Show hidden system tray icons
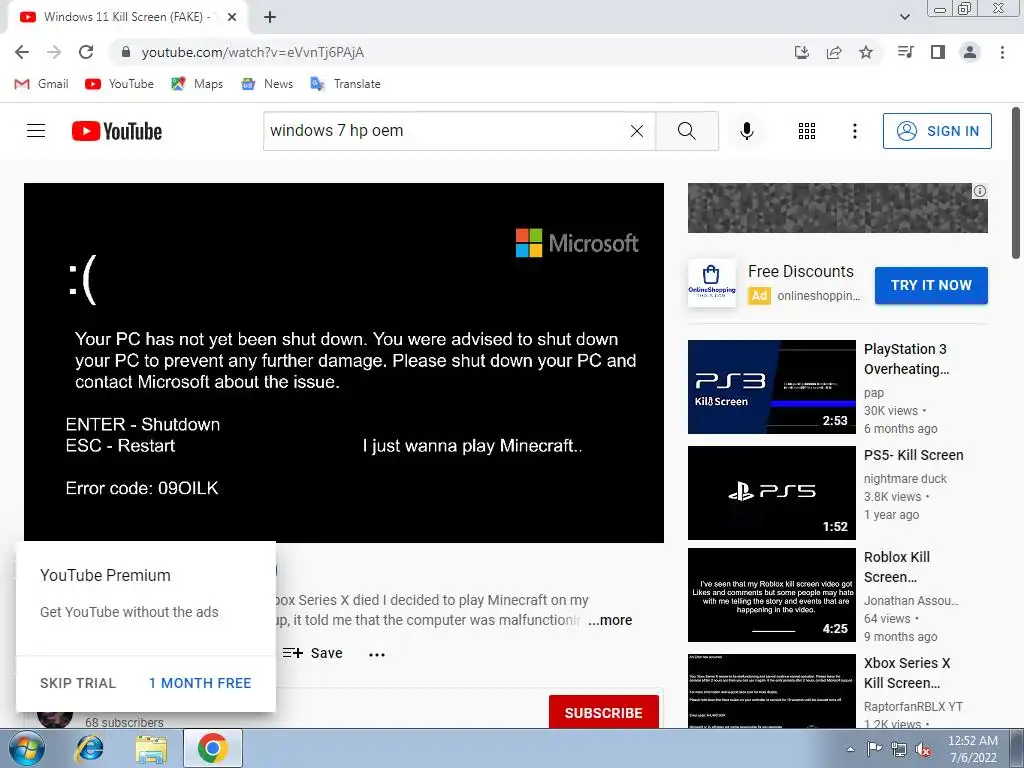 coord(850,749)
